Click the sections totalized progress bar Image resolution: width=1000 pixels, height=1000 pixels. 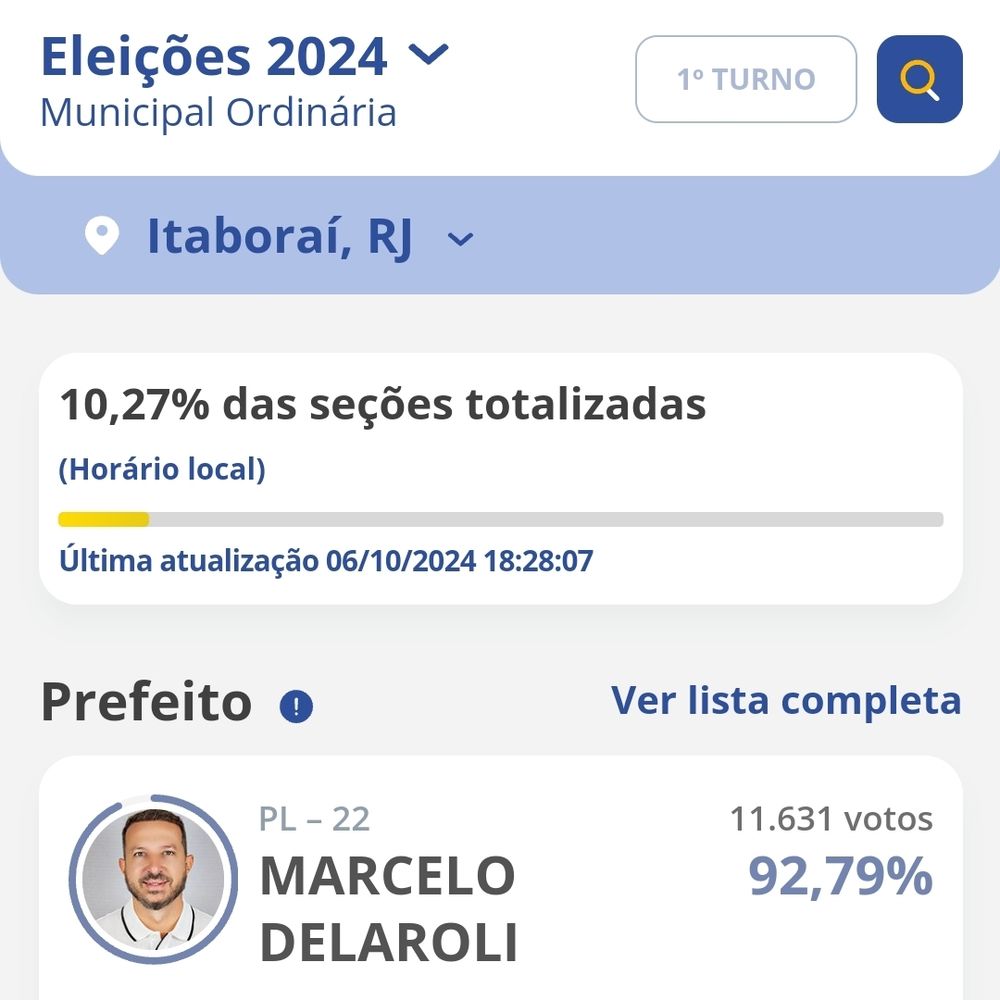coord(501,519)
